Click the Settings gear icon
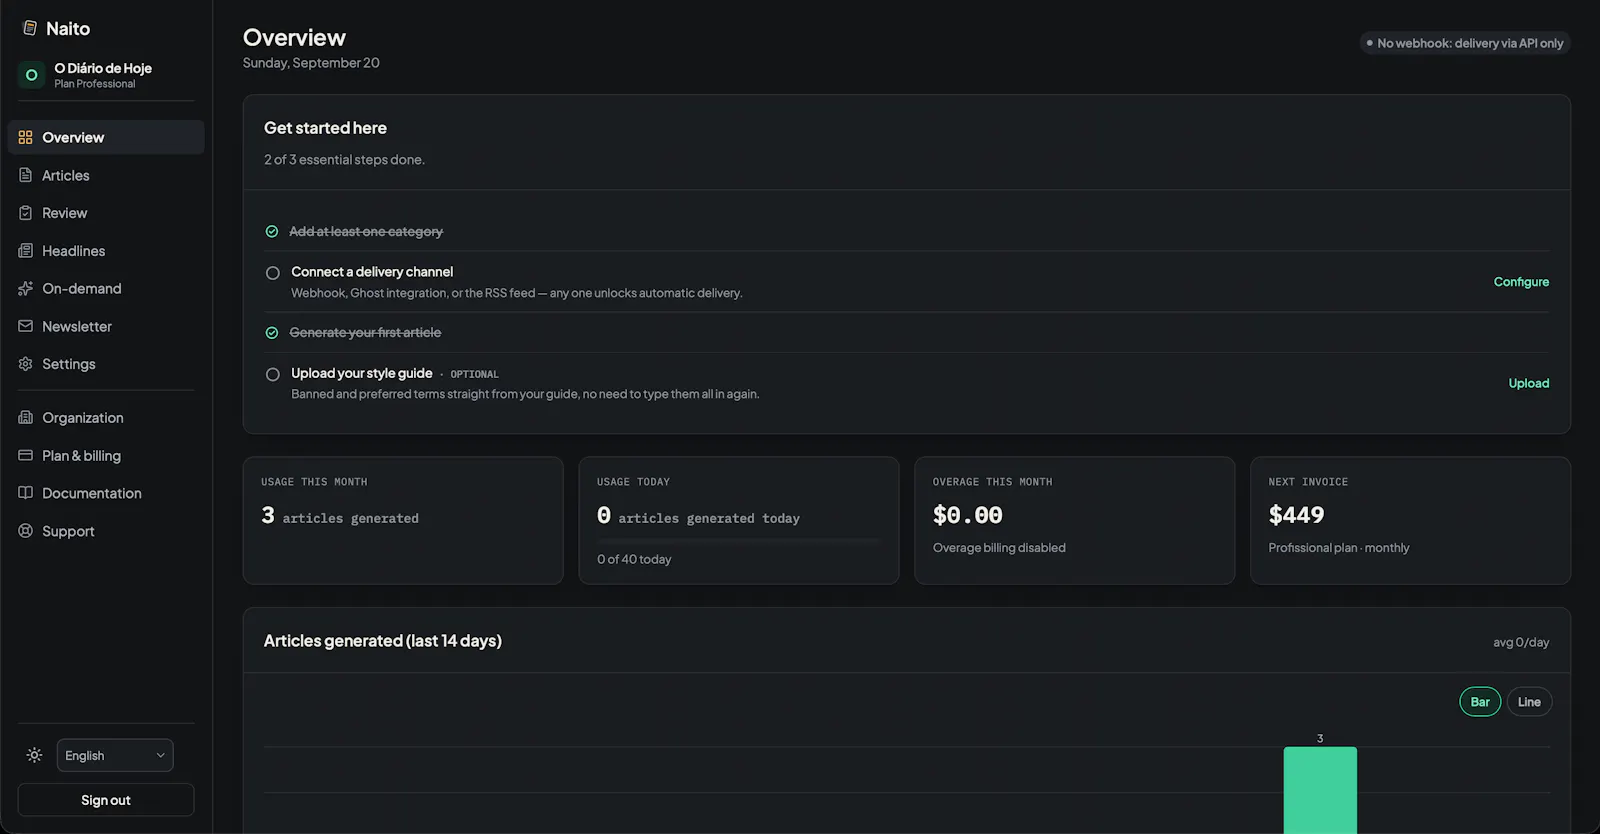Screen dimensions: 1600x834 pyautogui.click(x=26, y=364)
